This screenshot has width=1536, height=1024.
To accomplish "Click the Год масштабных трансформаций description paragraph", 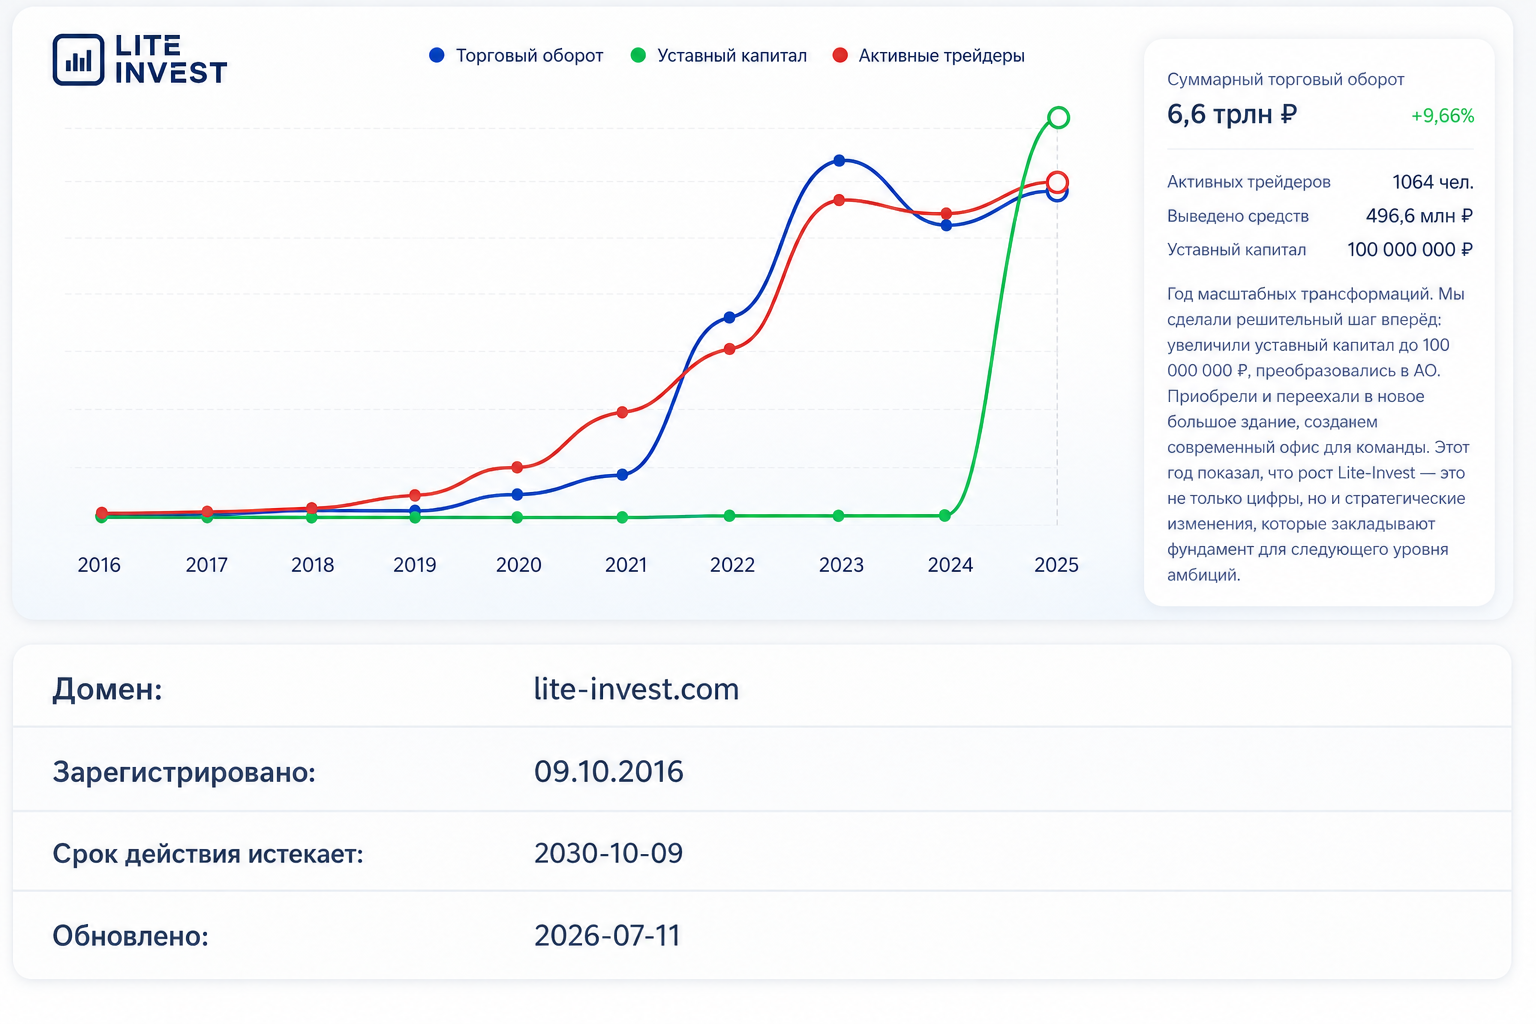I will [x=1318, y=434].
